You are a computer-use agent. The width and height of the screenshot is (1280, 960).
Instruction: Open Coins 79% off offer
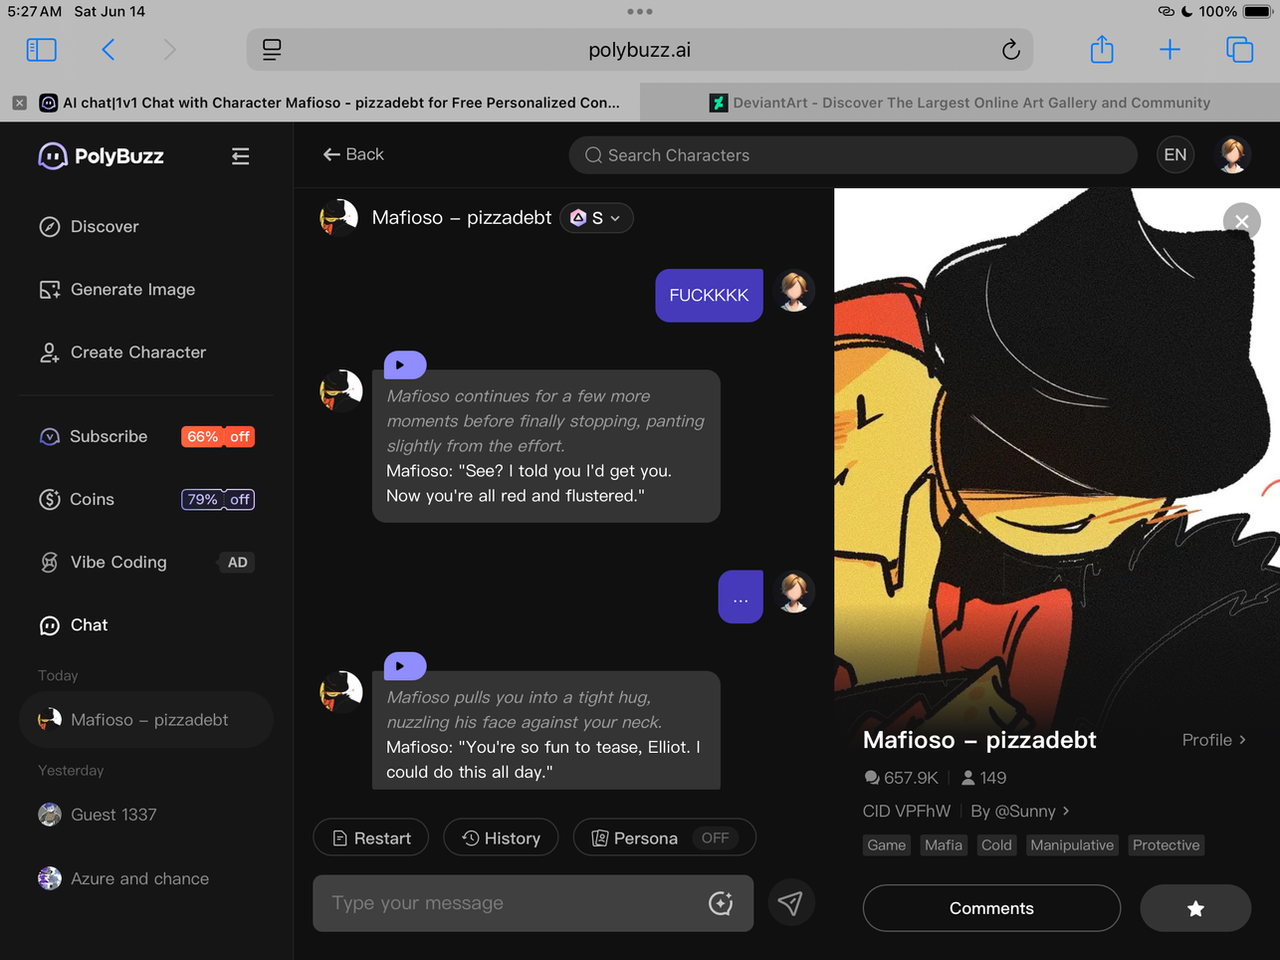[146, 500]
